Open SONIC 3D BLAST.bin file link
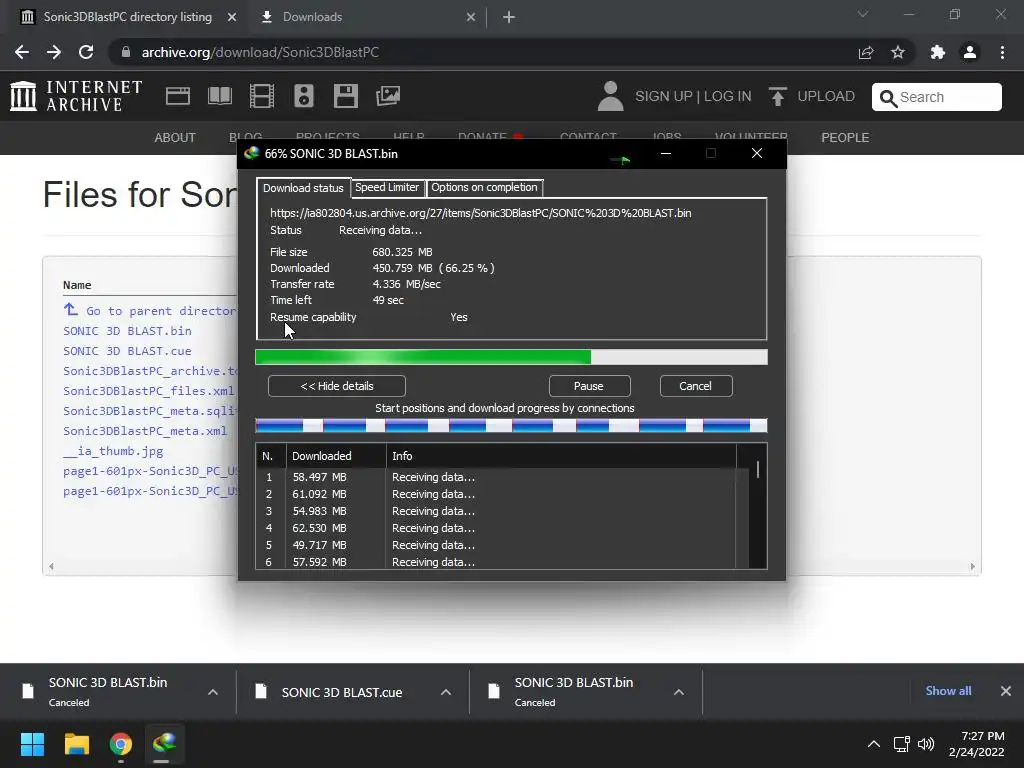The image size is (1024, 768). [127, 331]
